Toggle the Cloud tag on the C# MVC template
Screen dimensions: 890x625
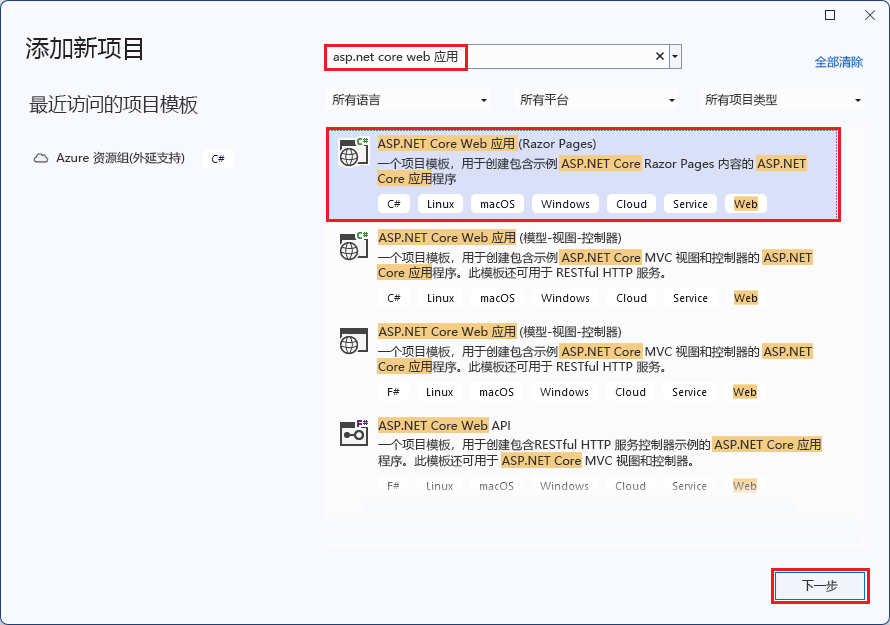point(631,297)
